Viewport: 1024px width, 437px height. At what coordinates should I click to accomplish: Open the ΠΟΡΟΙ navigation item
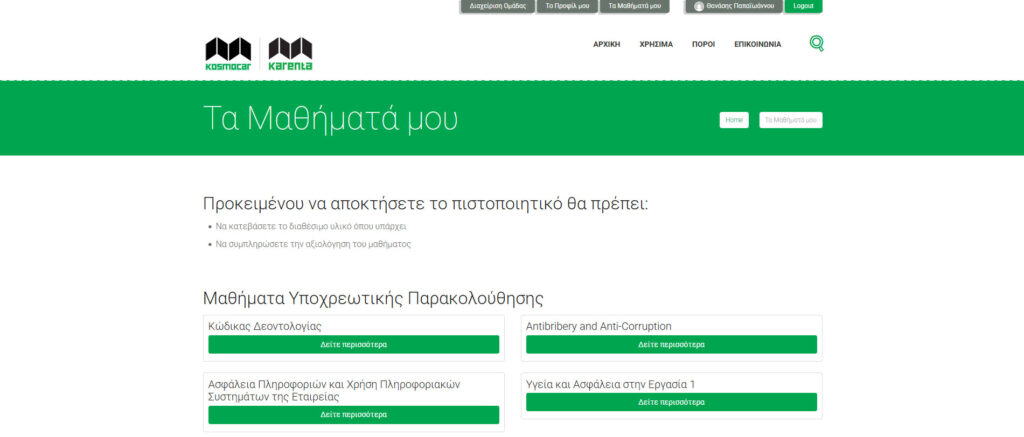point(703,44)
